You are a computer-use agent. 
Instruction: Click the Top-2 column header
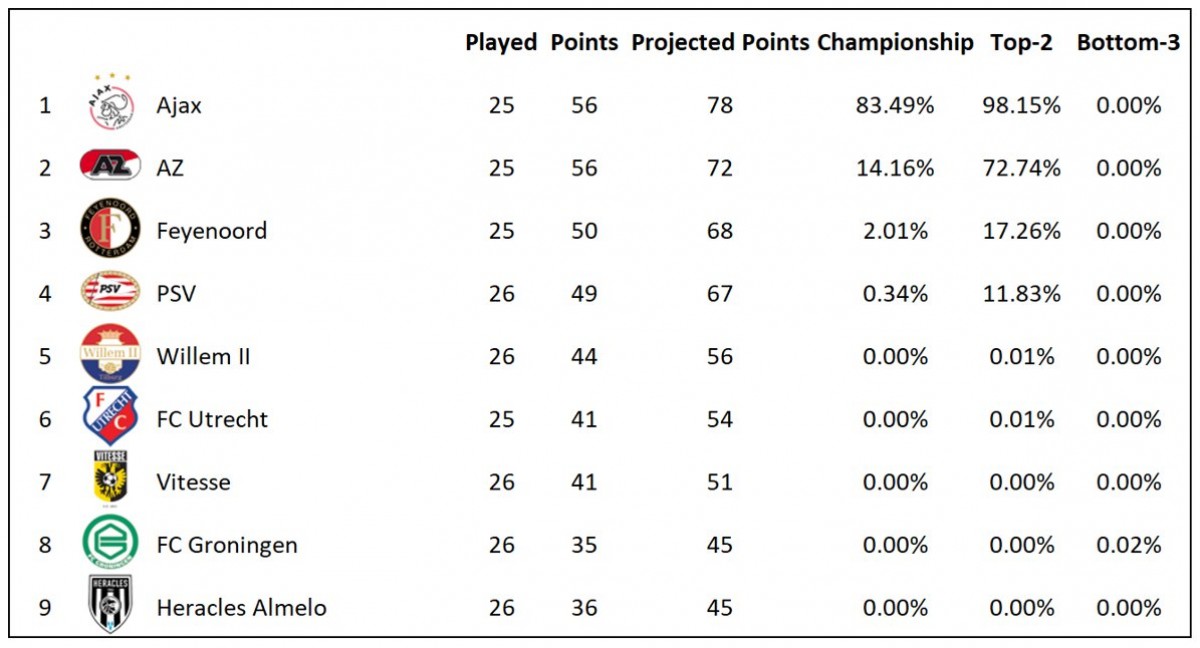click(1021, 43)
